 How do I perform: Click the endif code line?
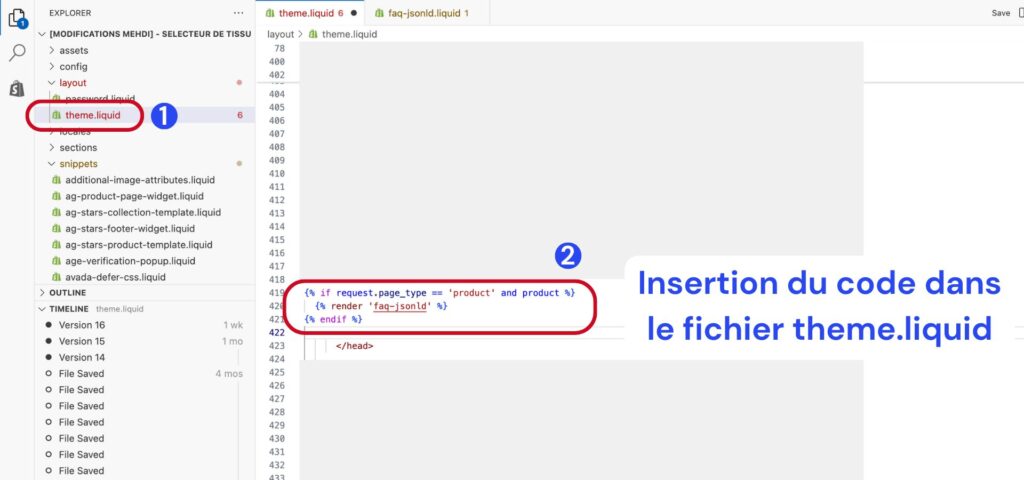coord(333,319)
